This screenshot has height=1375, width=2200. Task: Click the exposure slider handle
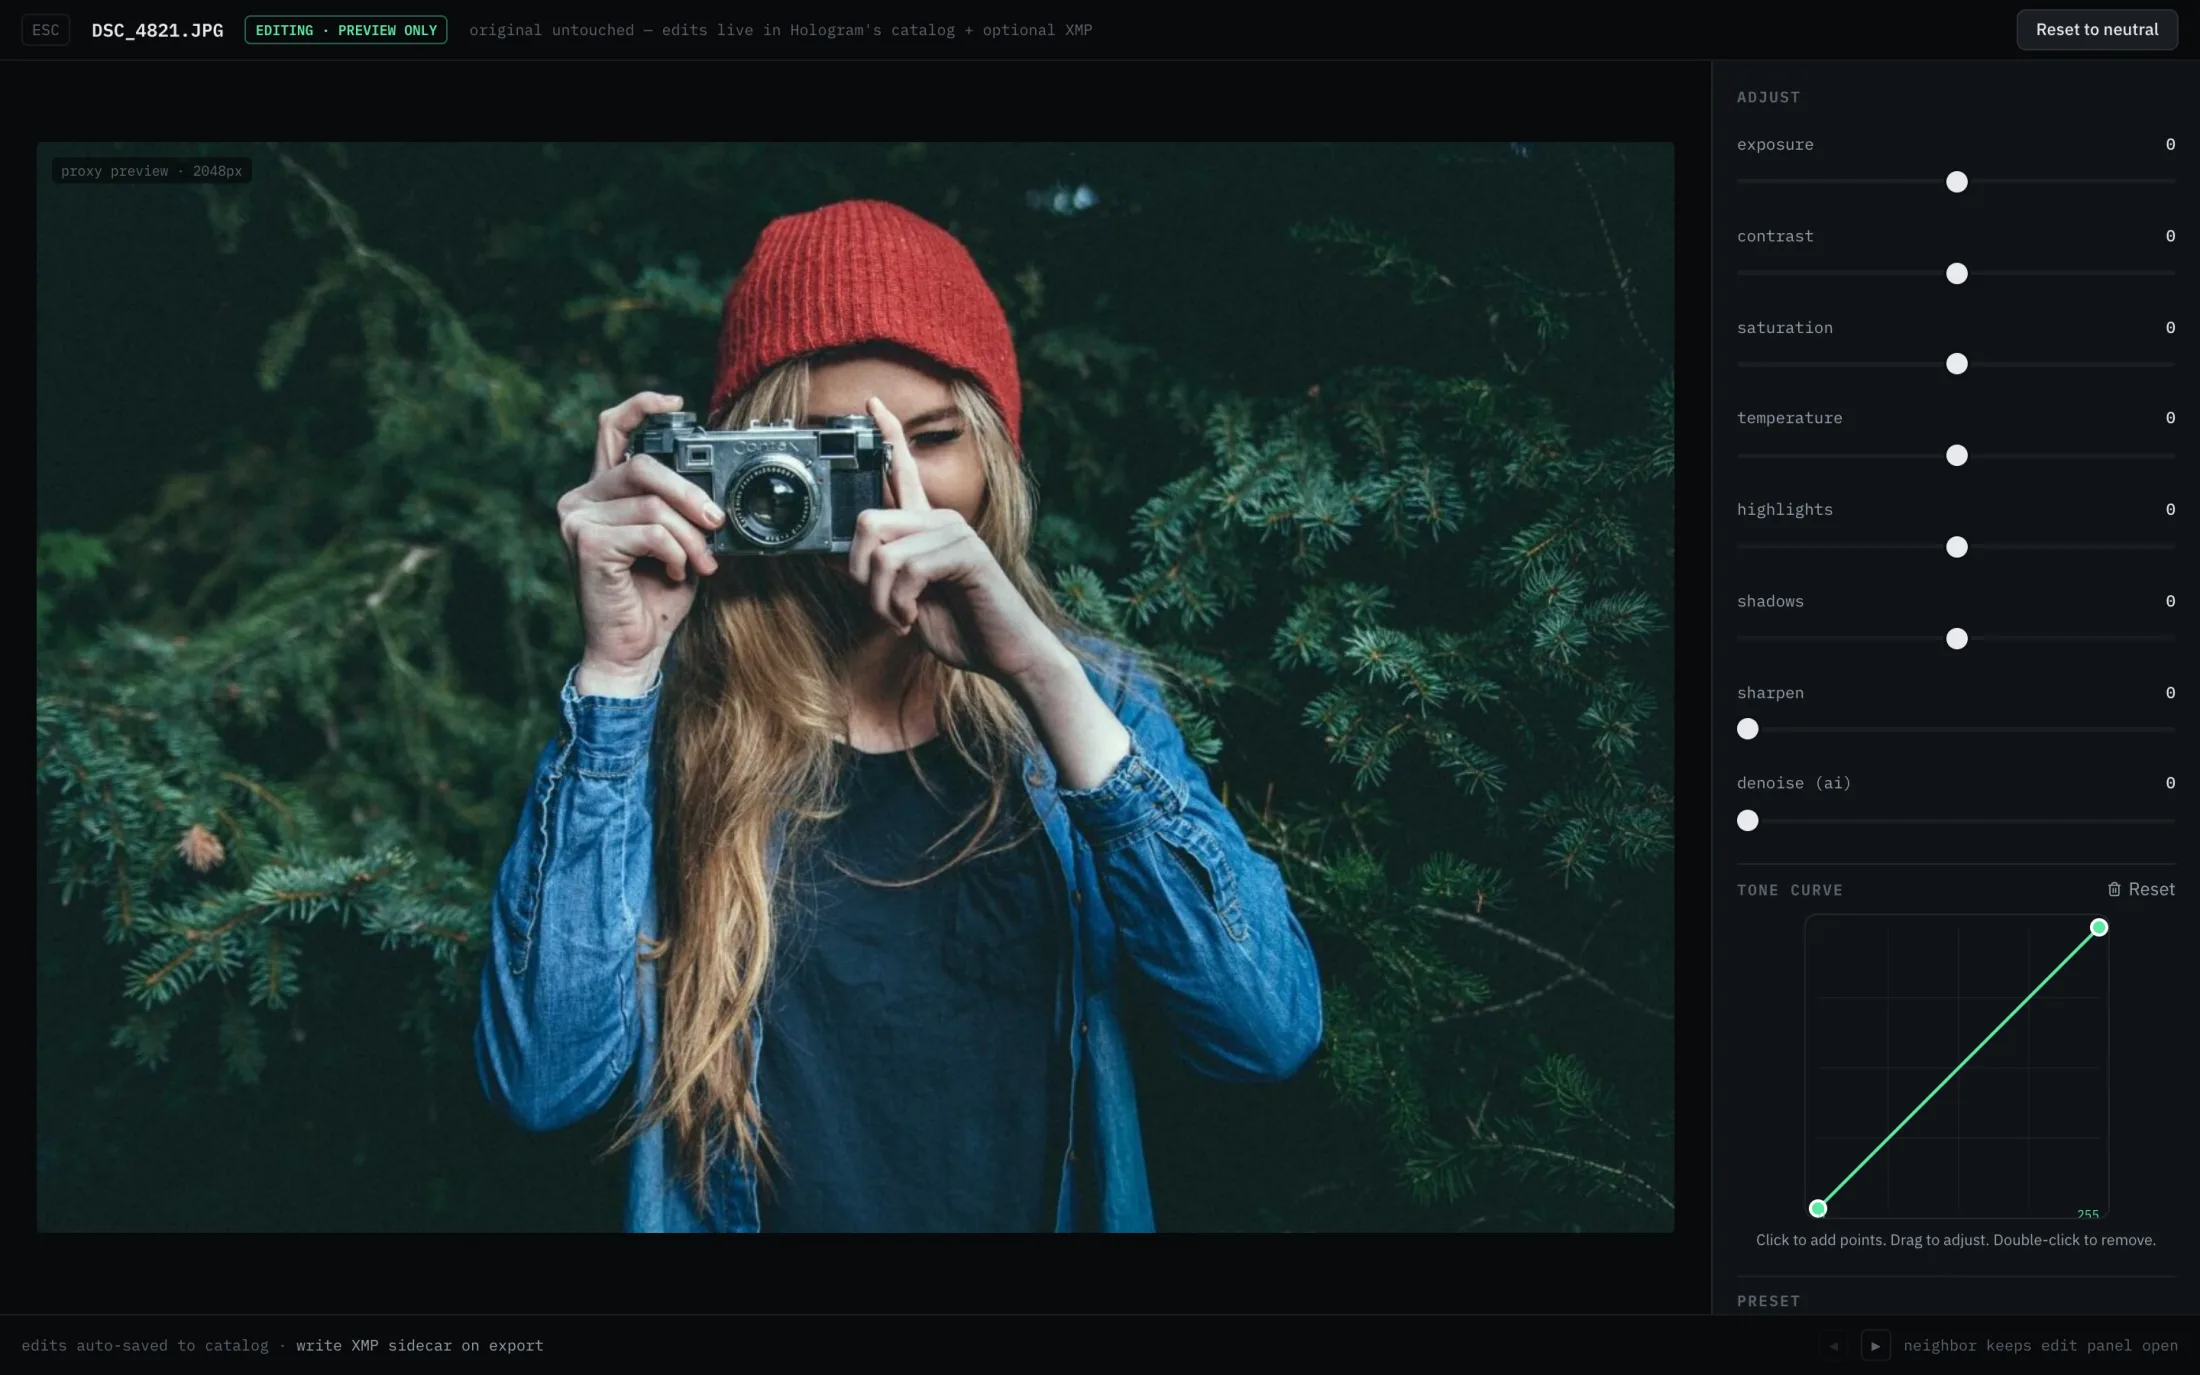coord(1957,182)
